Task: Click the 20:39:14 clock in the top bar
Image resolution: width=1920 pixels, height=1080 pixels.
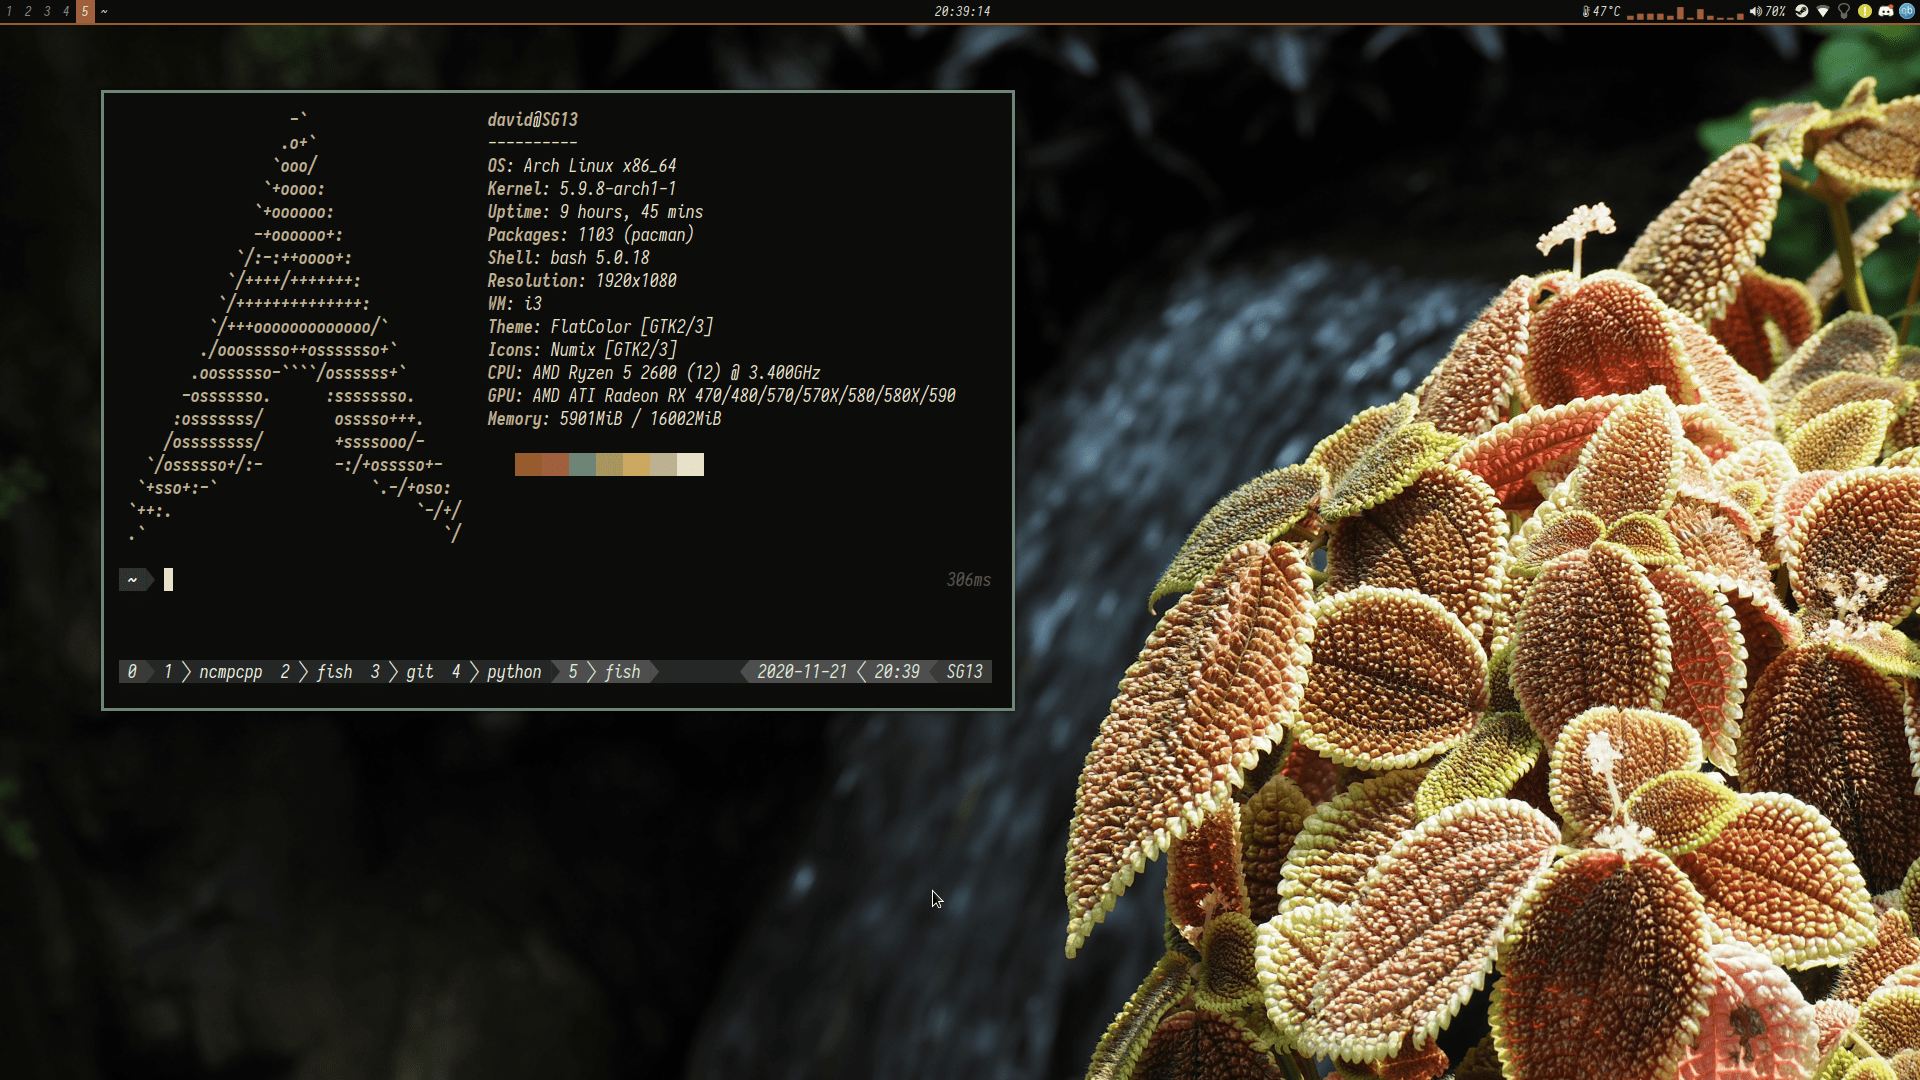Action: coord(962,11)
